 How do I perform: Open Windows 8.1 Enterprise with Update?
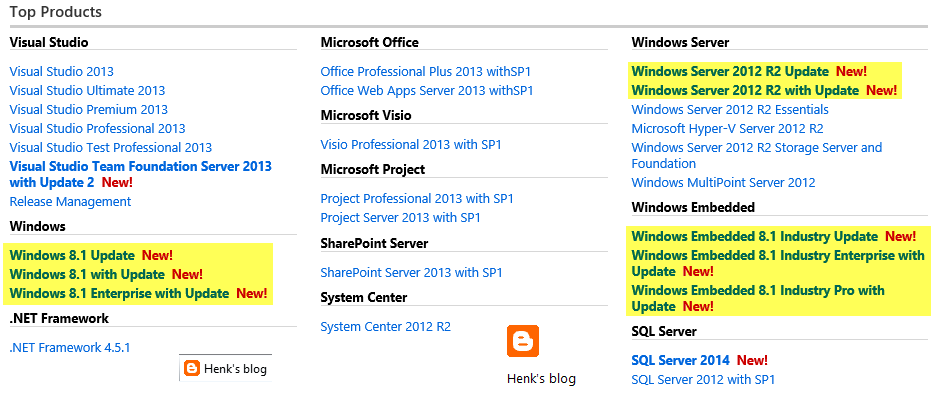(x=119, y=294)
